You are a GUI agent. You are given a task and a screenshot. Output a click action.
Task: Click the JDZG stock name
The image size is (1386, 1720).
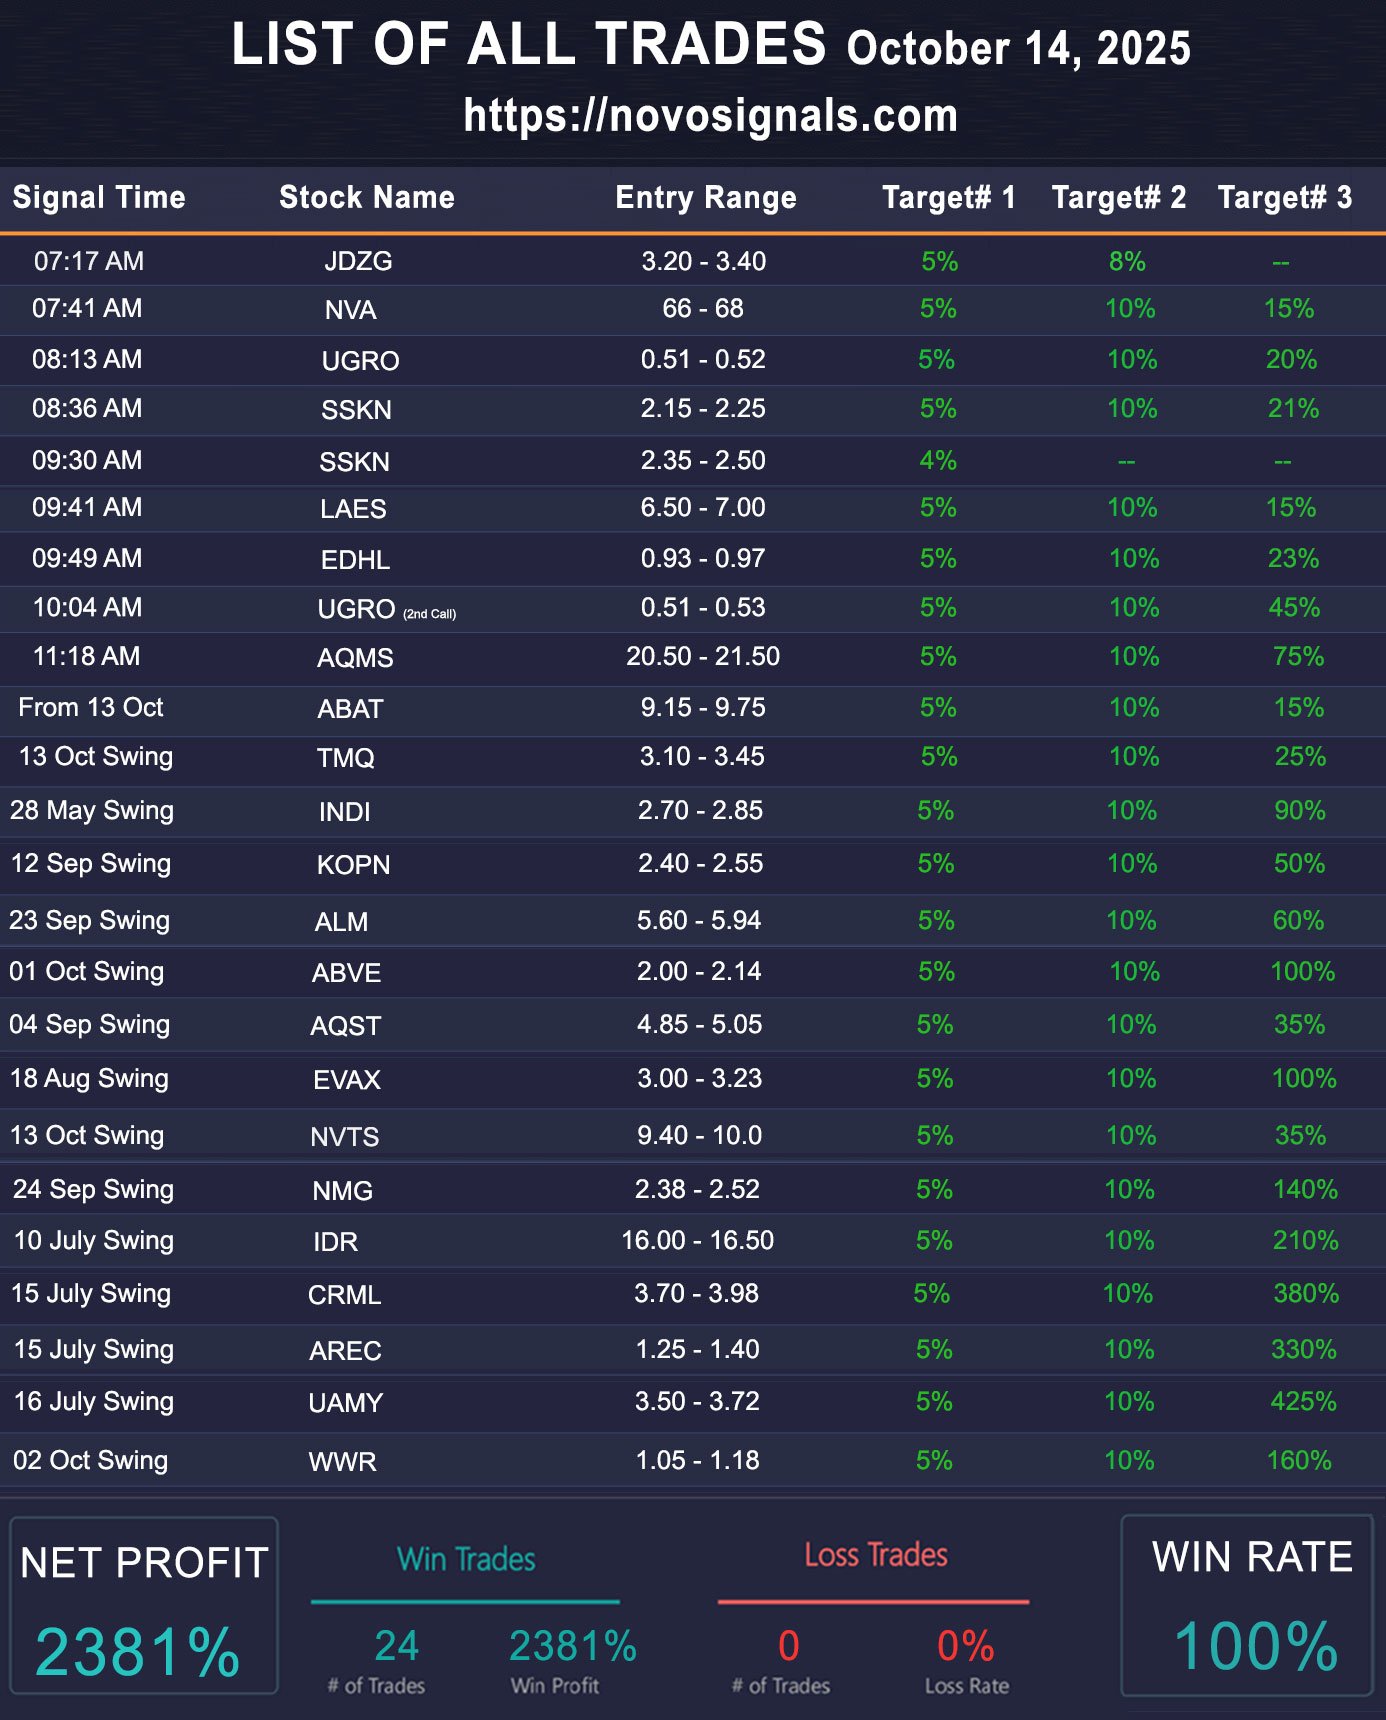tap(357, 262)
